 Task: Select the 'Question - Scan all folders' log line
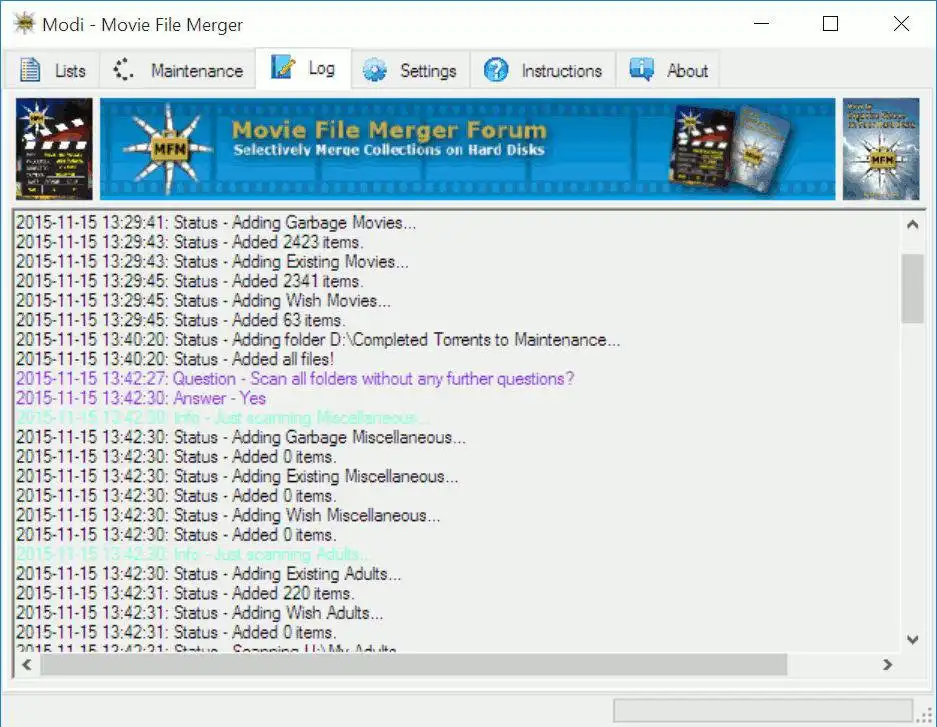pyautogui.click(x=295, y=379)
